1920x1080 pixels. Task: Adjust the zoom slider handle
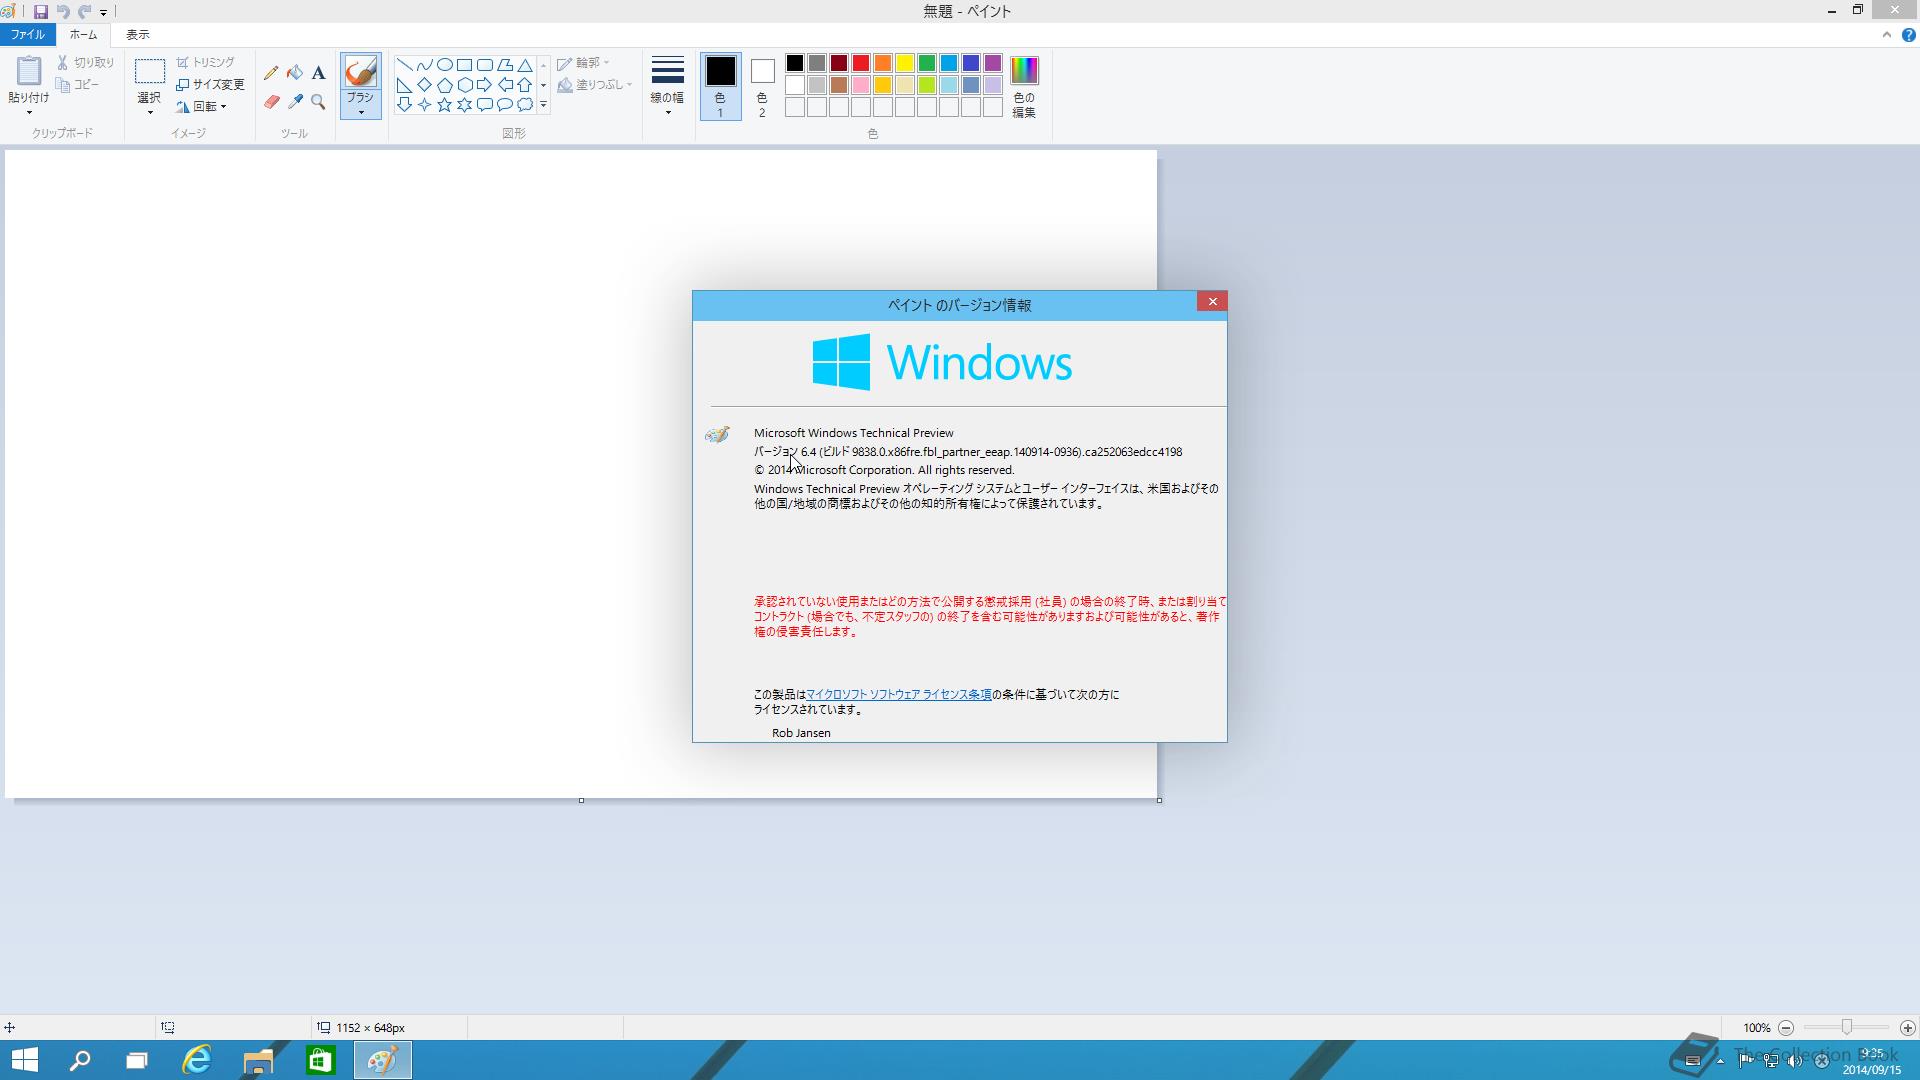1846,1027
